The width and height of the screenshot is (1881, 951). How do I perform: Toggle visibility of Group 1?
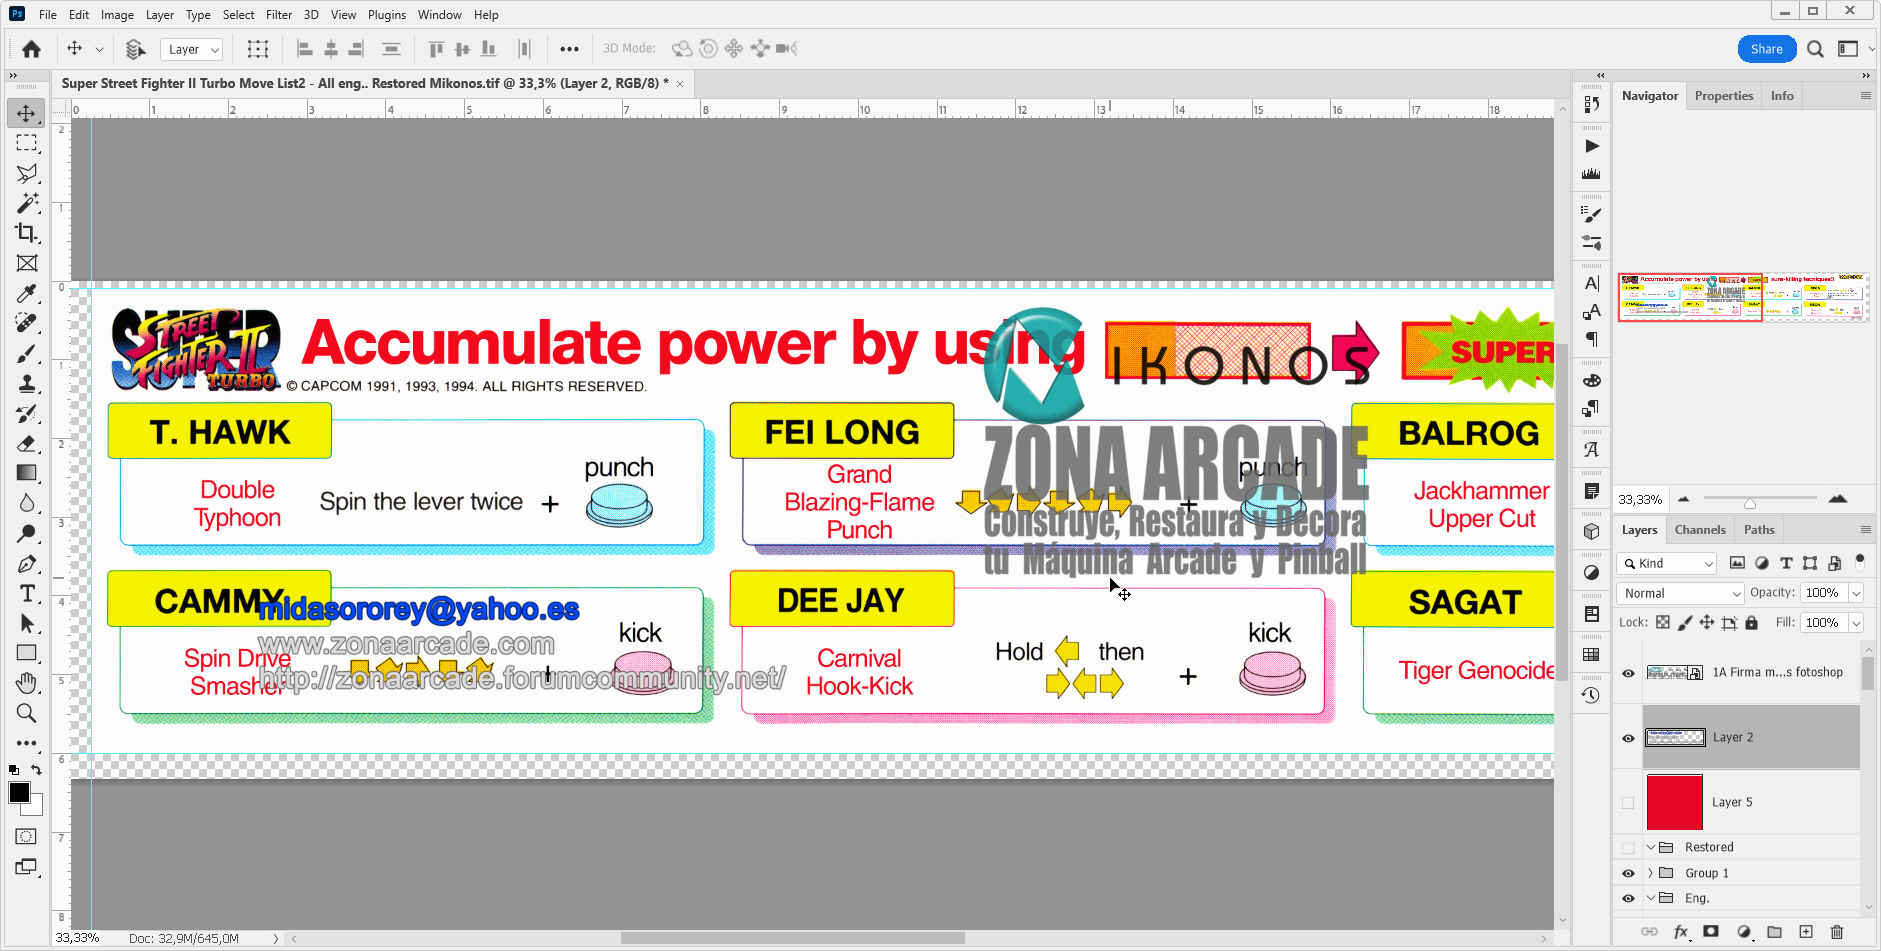coord(1628,873)
